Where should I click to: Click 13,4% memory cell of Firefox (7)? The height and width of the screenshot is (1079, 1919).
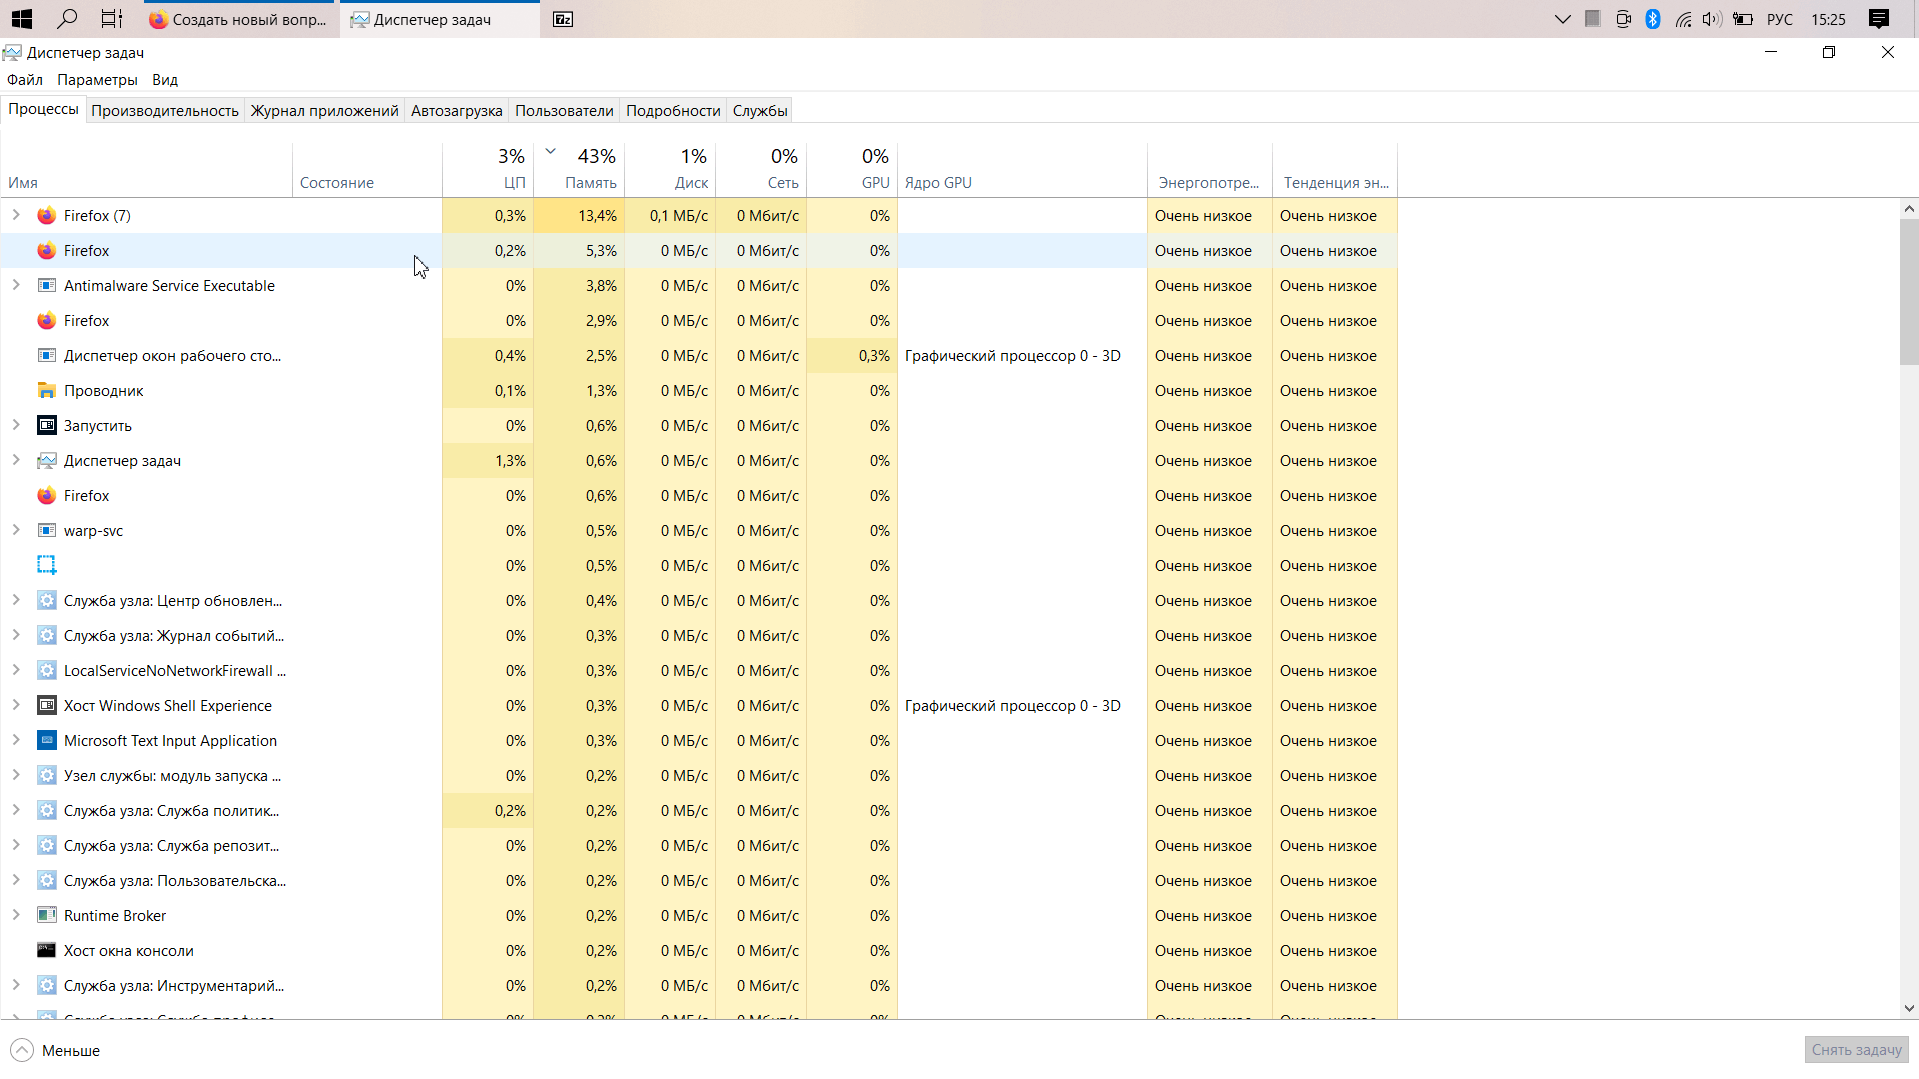[579, 216]
